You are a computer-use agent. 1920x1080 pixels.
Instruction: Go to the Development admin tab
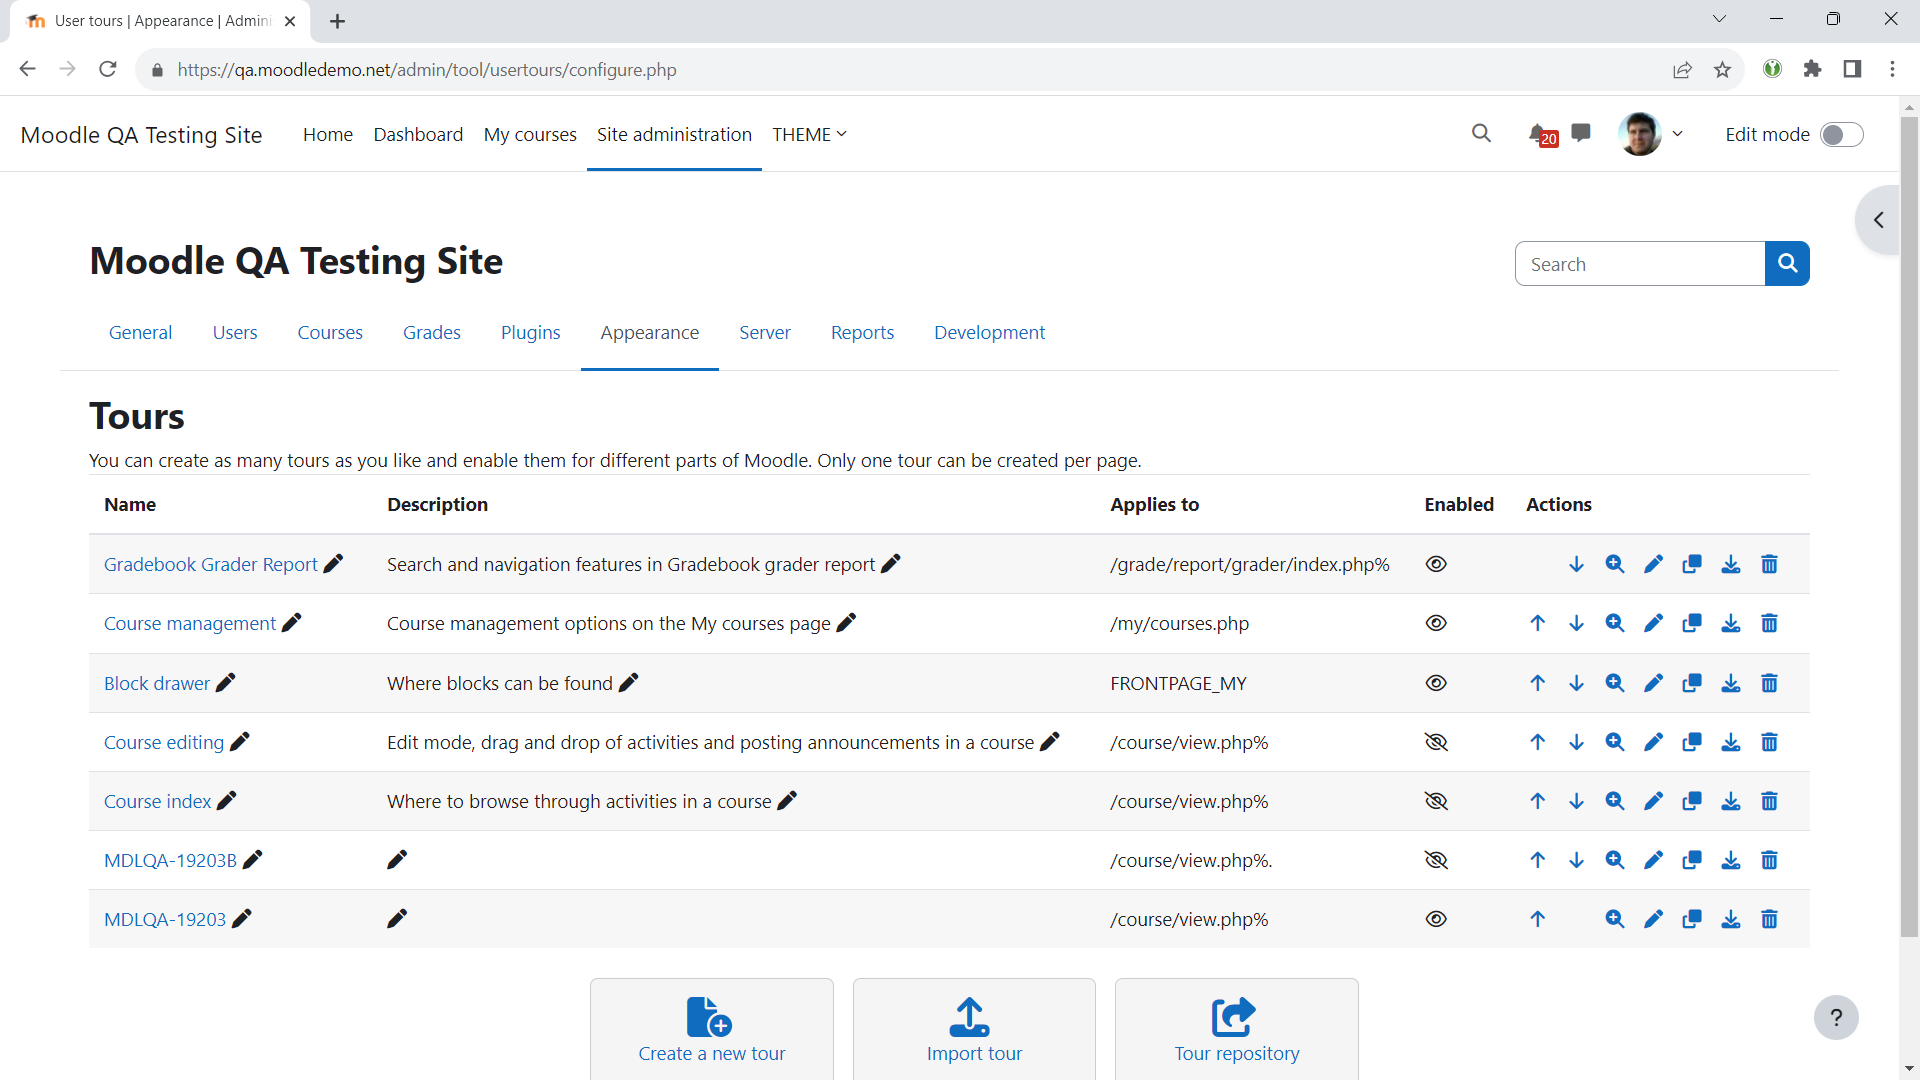point(989,333)
